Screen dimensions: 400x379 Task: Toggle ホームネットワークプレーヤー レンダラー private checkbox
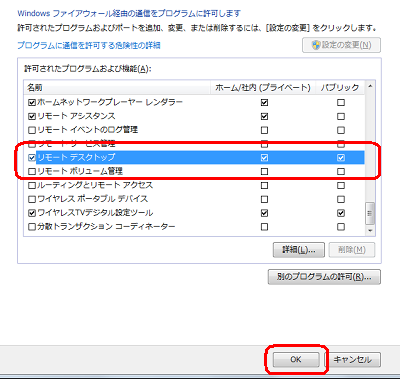click(264, 102)
